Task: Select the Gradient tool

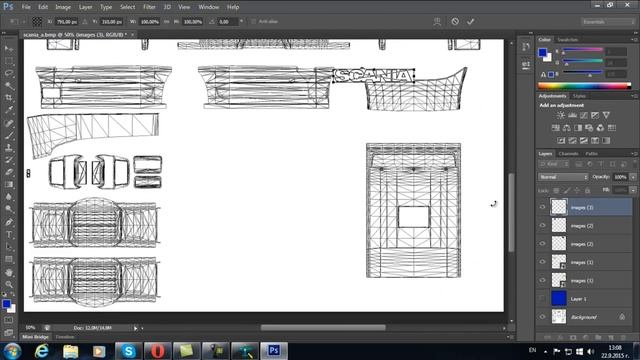Action: click(9, 184)
